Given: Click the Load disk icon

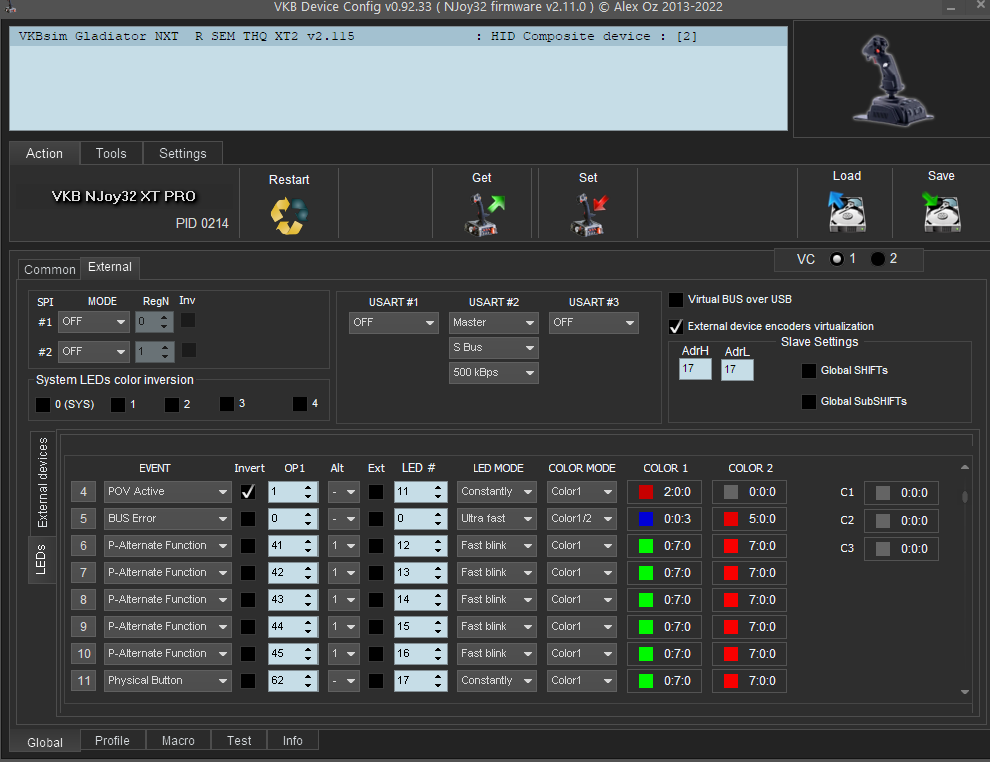Looking at the screenshot, I should click(847, 211).
